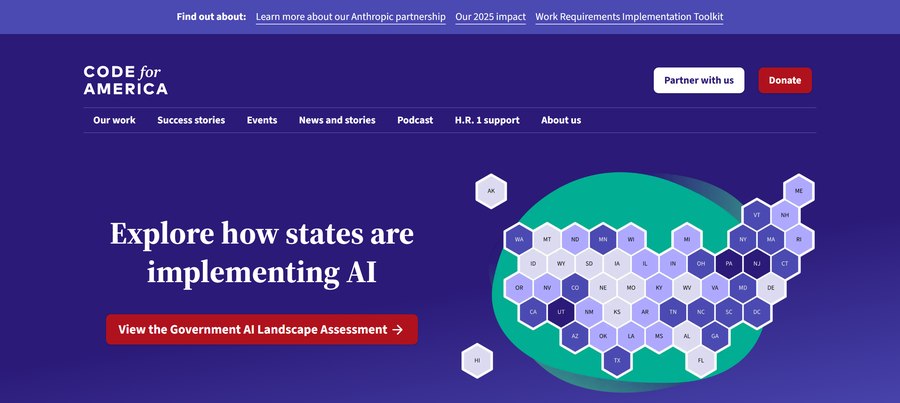Viewport: 900px width, 403px height.
Task: Choose the DC hexagon tile
Action: click(x=757, y=312)
